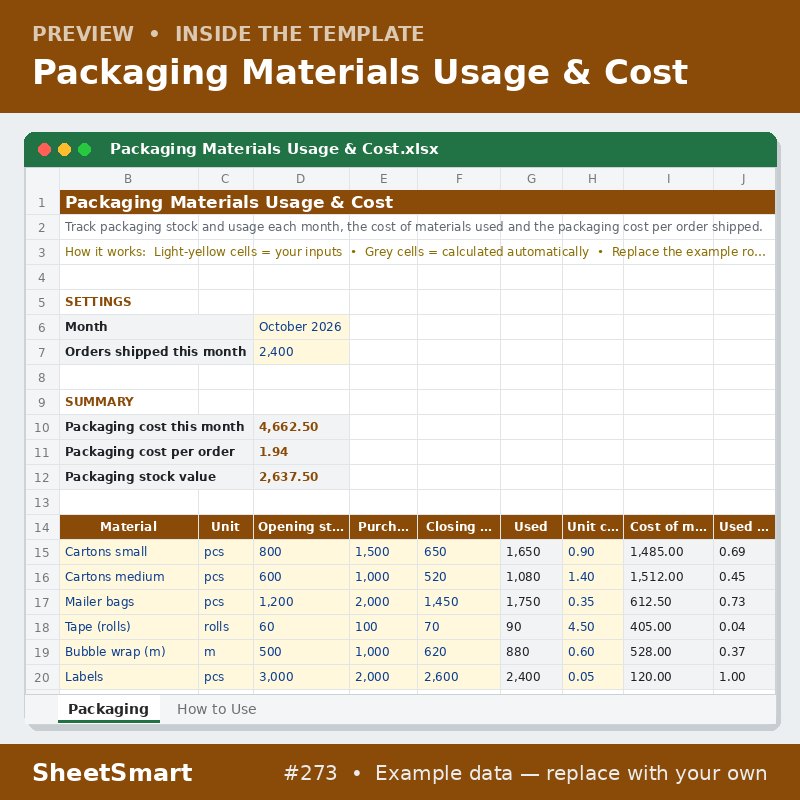The image size is (800, 800).
Task: Click the Month input cell October 2026
Action: [301, 327]
